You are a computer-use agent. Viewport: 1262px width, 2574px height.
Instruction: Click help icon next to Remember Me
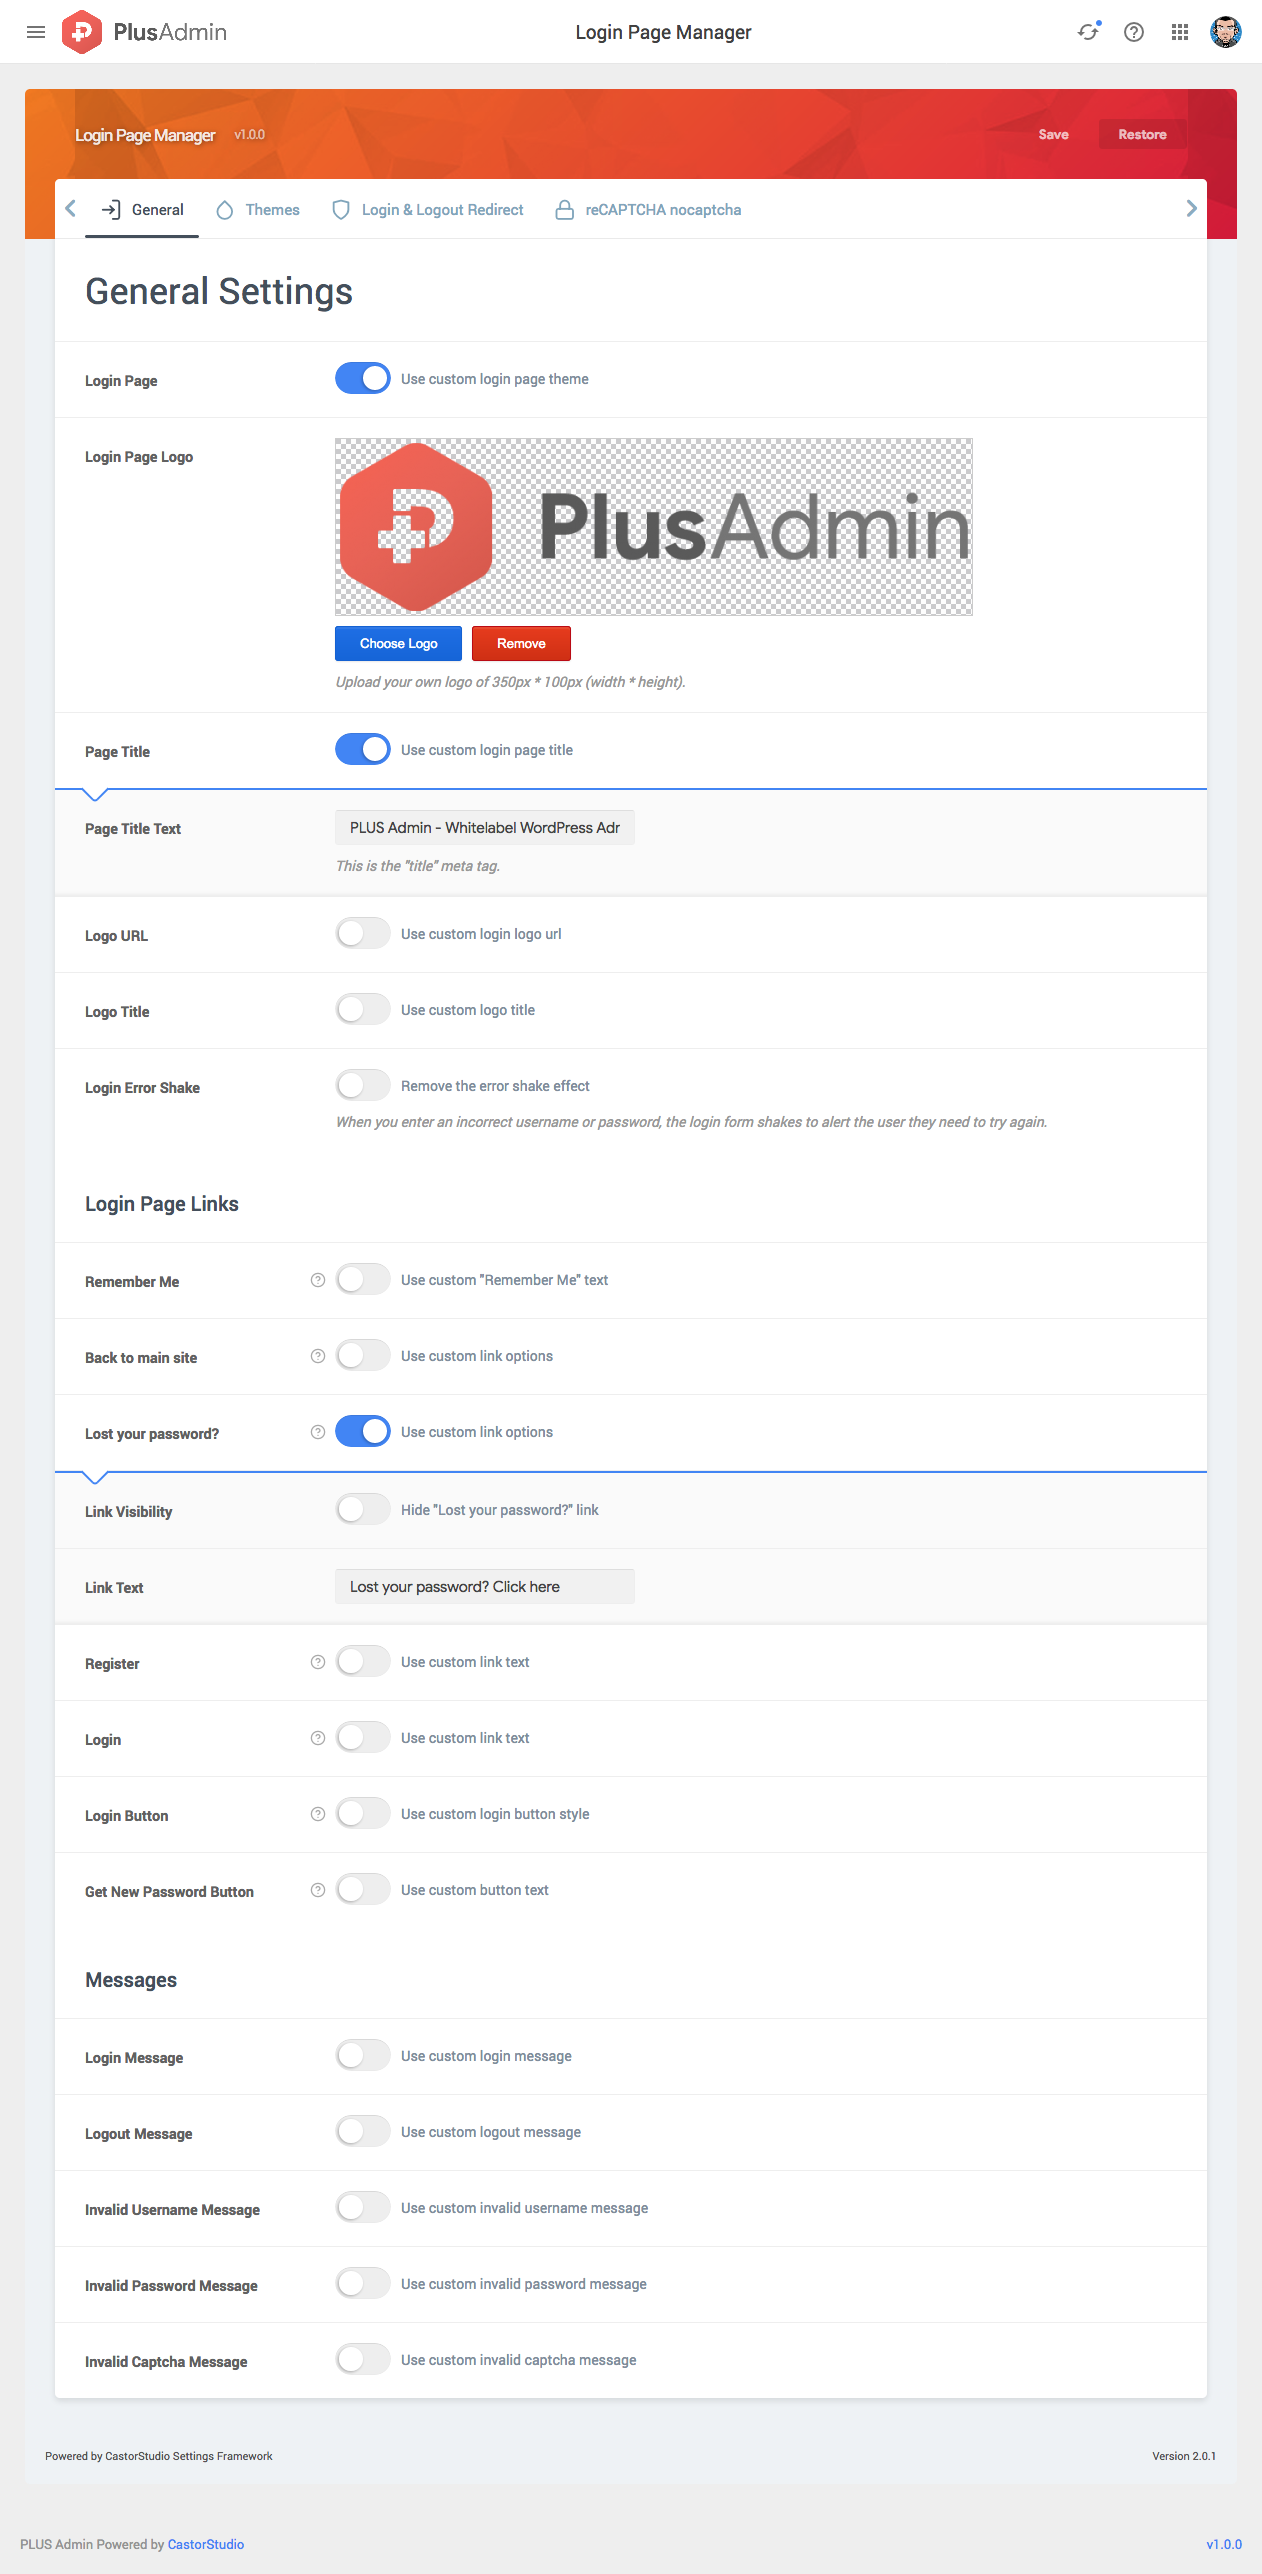318,1280
